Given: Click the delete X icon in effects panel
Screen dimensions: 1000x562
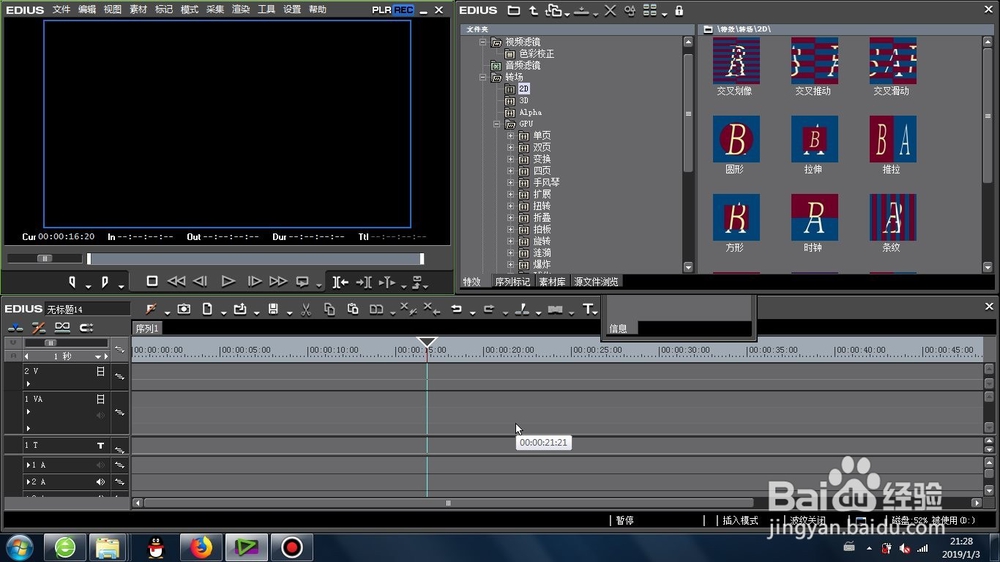Looking at the screenshot, I should pos(610,10).
